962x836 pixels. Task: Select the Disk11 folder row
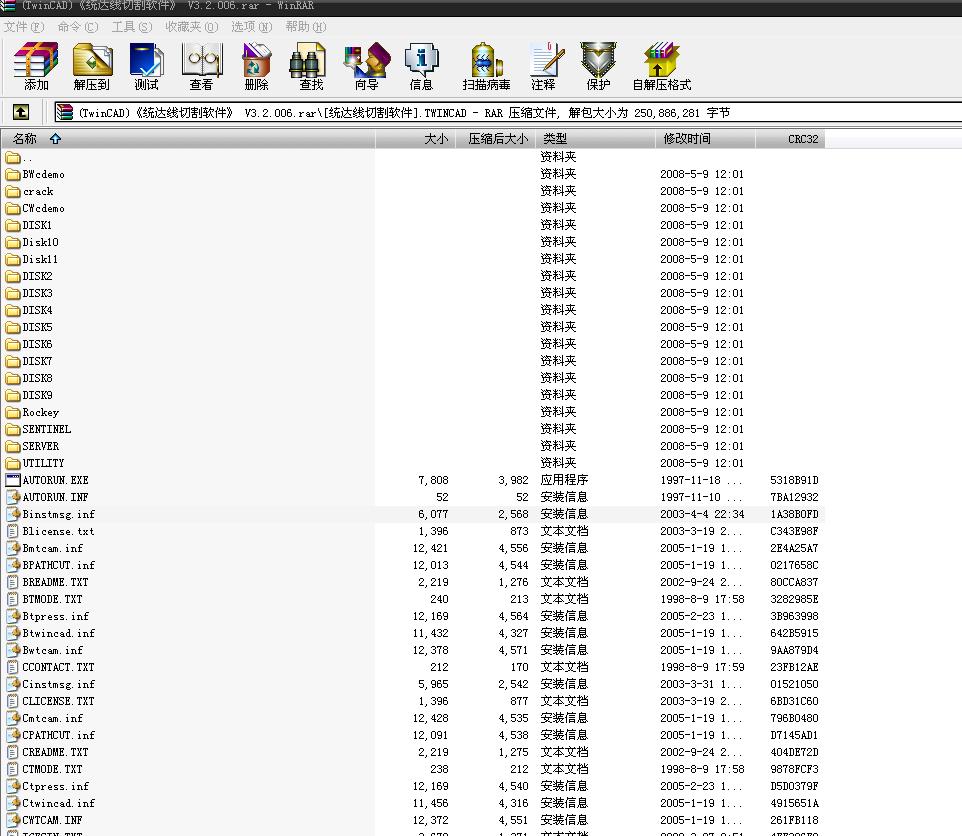412,259
